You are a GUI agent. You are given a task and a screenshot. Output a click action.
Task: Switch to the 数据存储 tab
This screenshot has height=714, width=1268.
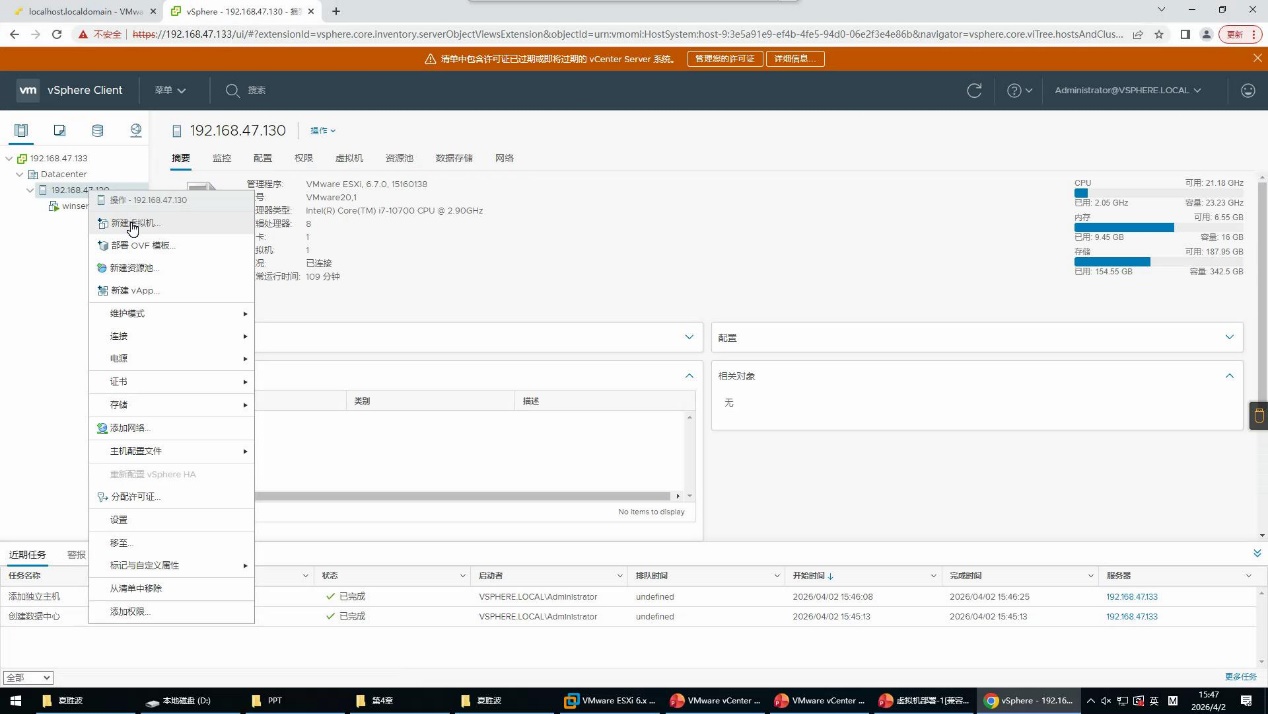point(454,158)
